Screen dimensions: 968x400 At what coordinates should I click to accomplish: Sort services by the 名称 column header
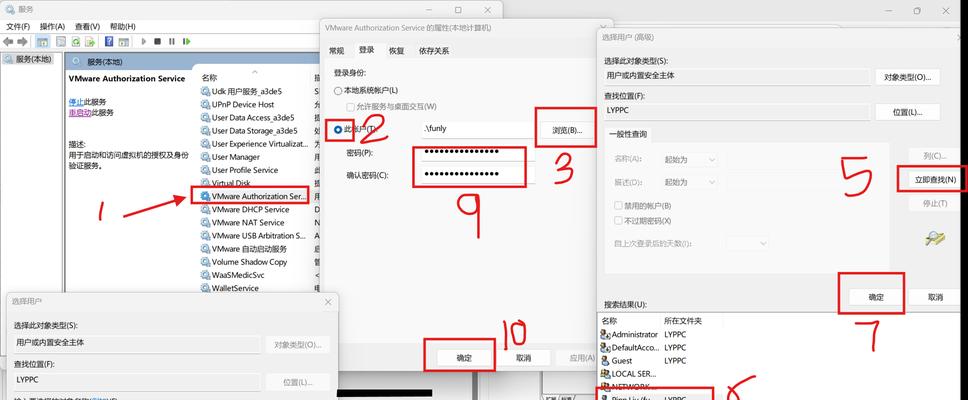point(209,78)
